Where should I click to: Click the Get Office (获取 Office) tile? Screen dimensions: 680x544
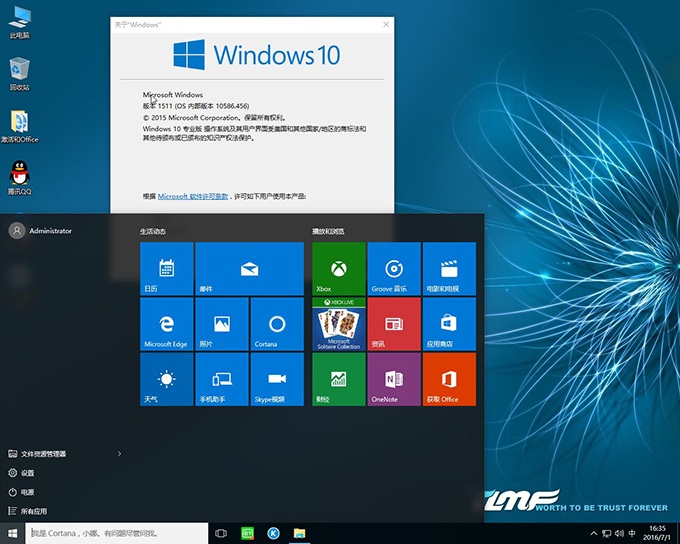pyautogui.click(x=449, y=379)
